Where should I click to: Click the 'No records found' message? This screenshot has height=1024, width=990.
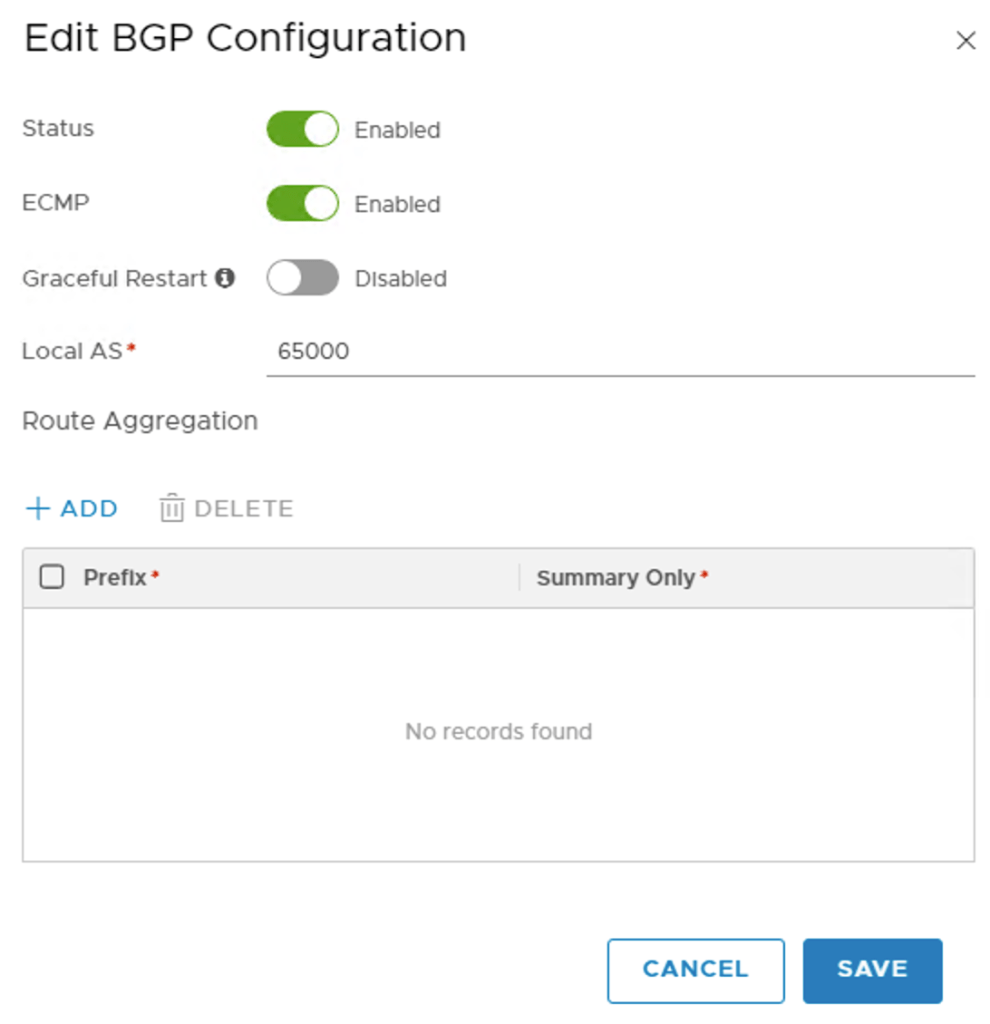pyautogui.click(x=498, y=732)
